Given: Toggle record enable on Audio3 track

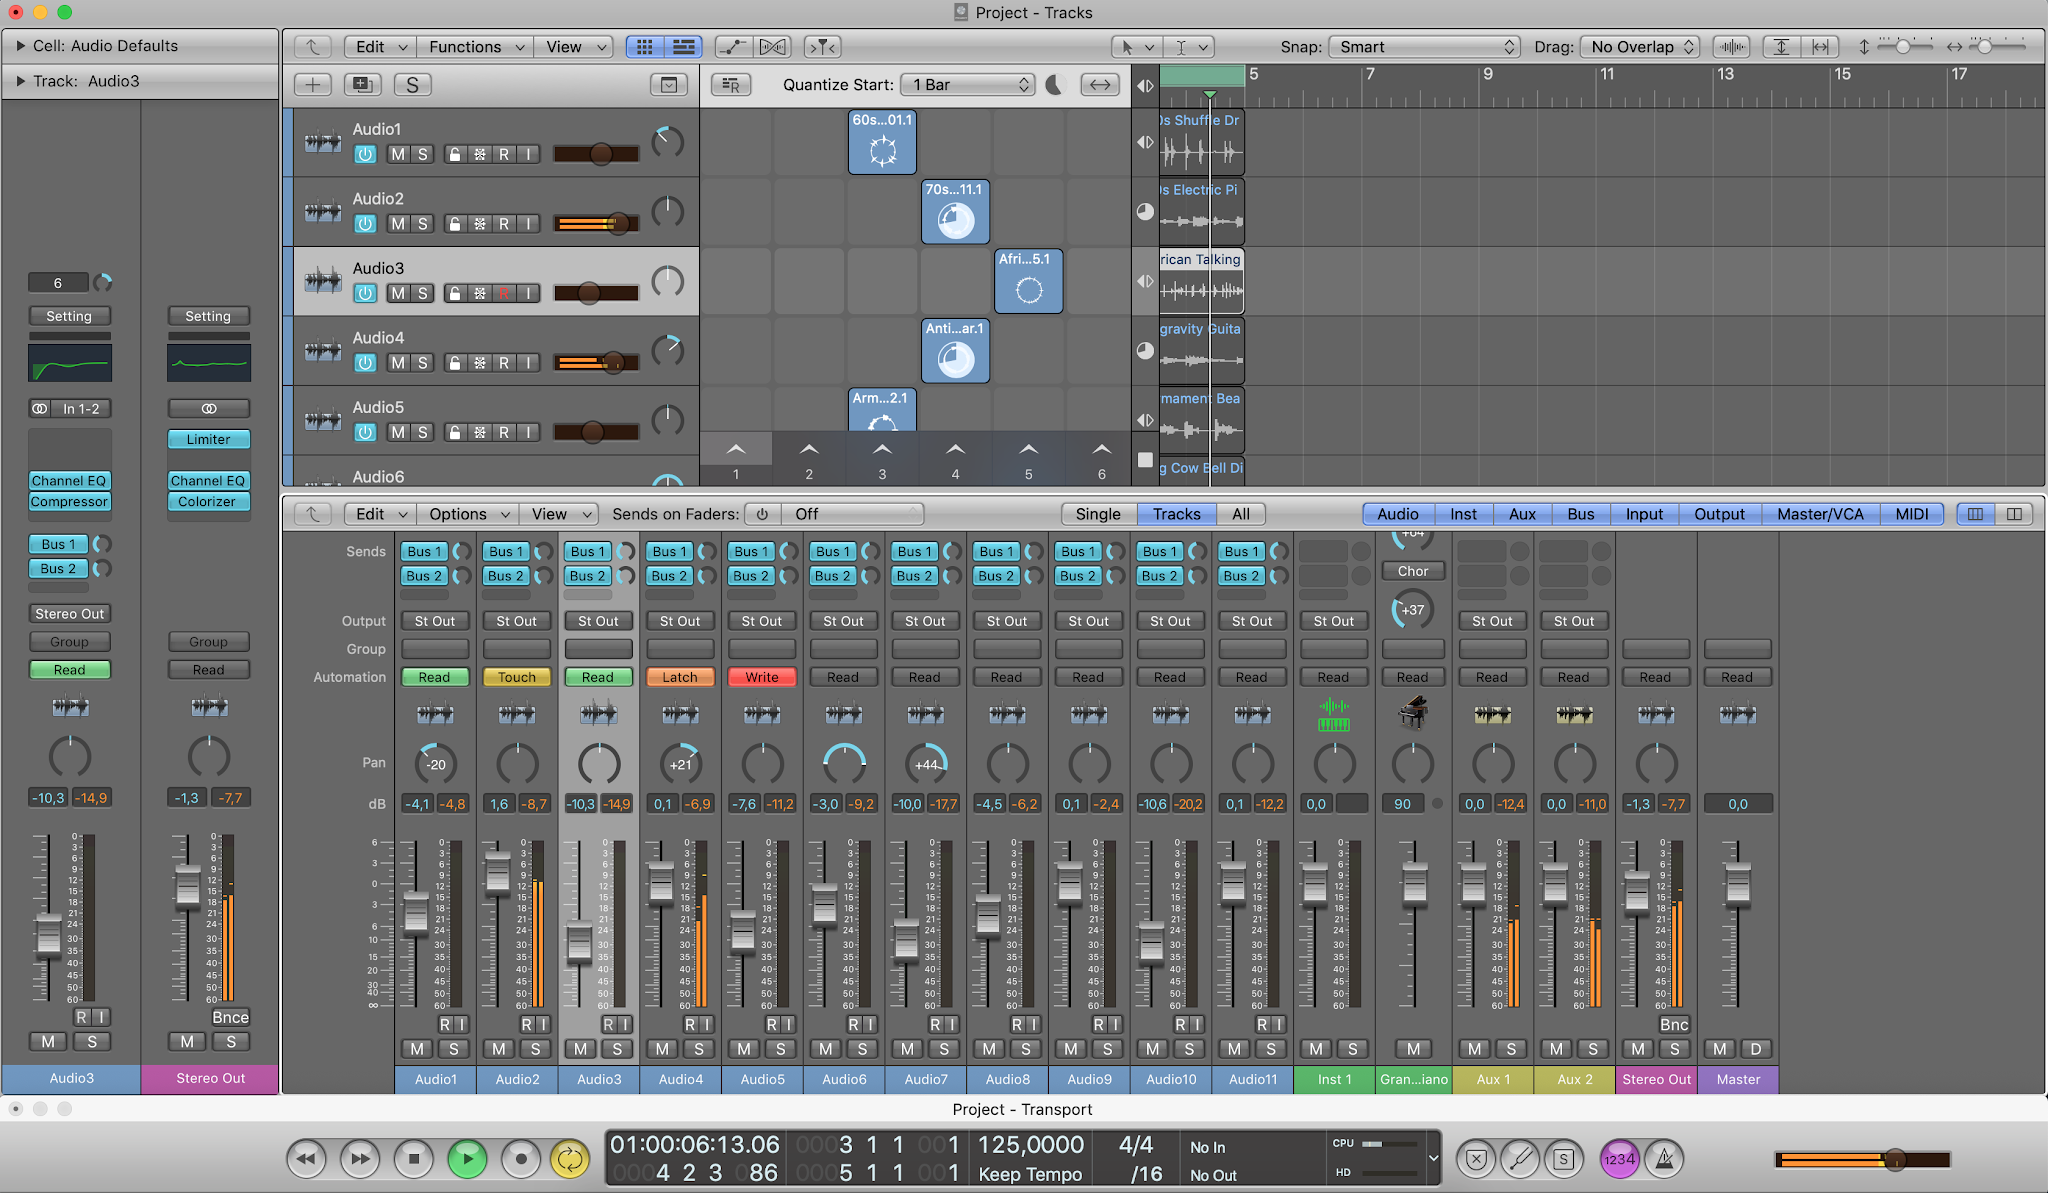Looking at the screenshot, I should pos(504,293).
